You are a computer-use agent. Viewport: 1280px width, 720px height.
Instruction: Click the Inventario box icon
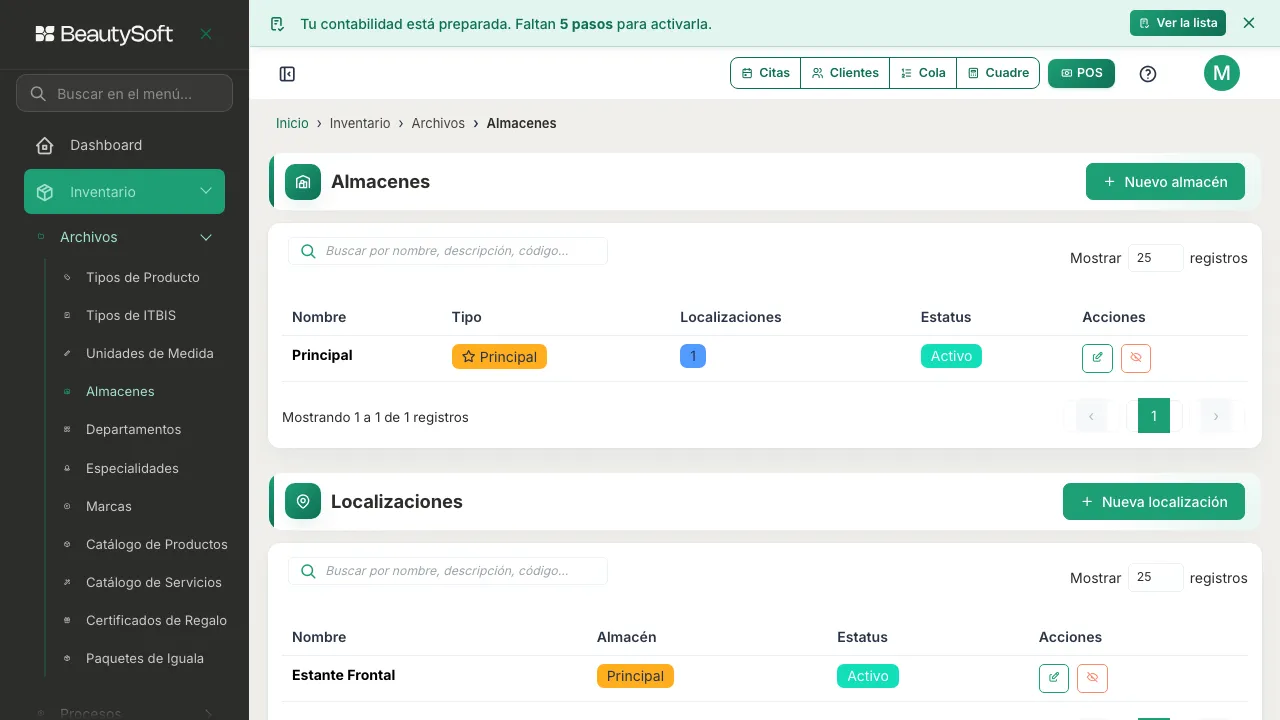(44, 192)
